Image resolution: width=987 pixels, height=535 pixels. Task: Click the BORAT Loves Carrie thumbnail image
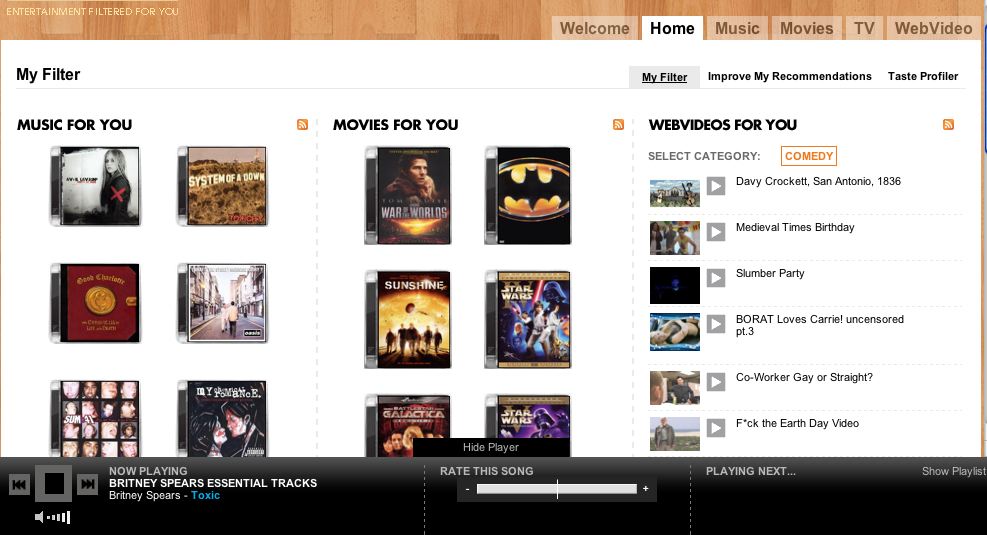pyautogui.click(x=675, y=332)
